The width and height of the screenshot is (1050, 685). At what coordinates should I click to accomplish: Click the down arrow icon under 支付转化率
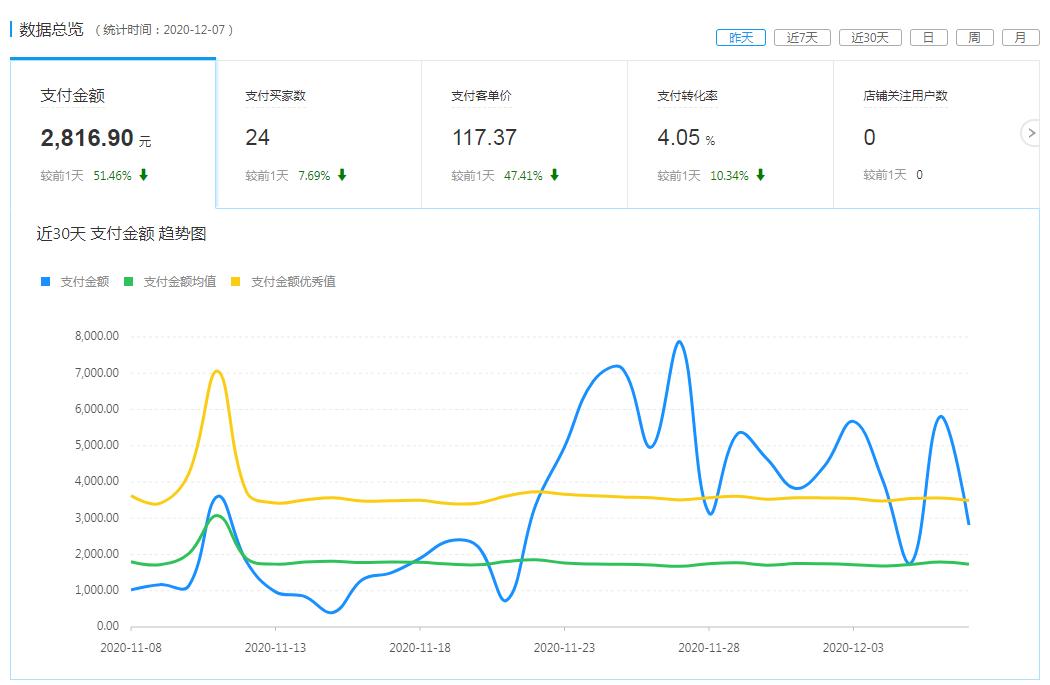click(x=760, y=175)
